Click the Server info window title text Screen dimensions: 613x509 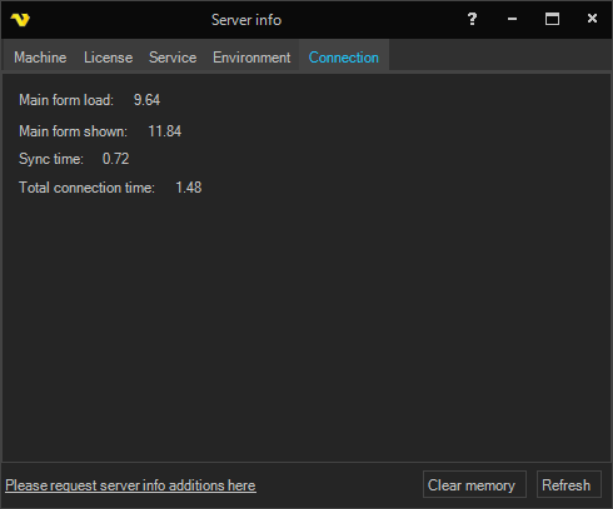(x=246, y=20)
